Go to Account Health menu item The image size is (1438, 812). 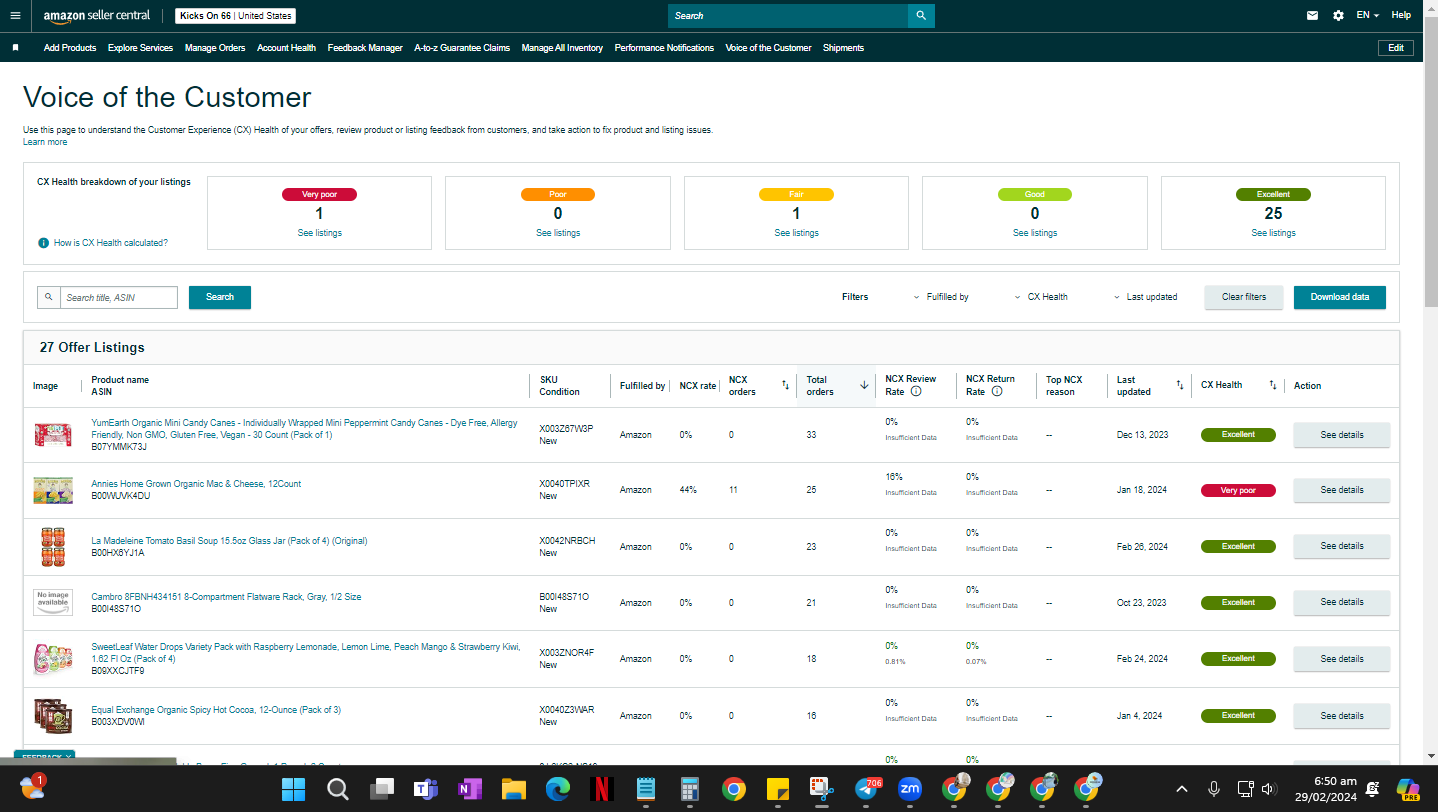pos(286,48)
